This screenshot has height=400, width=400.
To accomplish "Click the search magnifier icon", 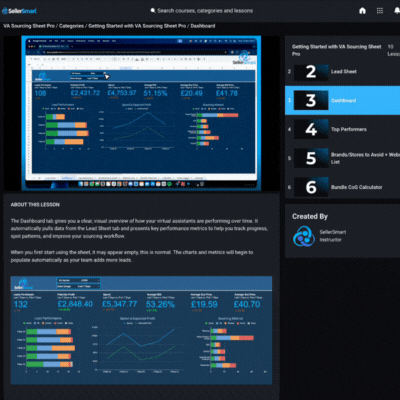I will coord(153,11).
